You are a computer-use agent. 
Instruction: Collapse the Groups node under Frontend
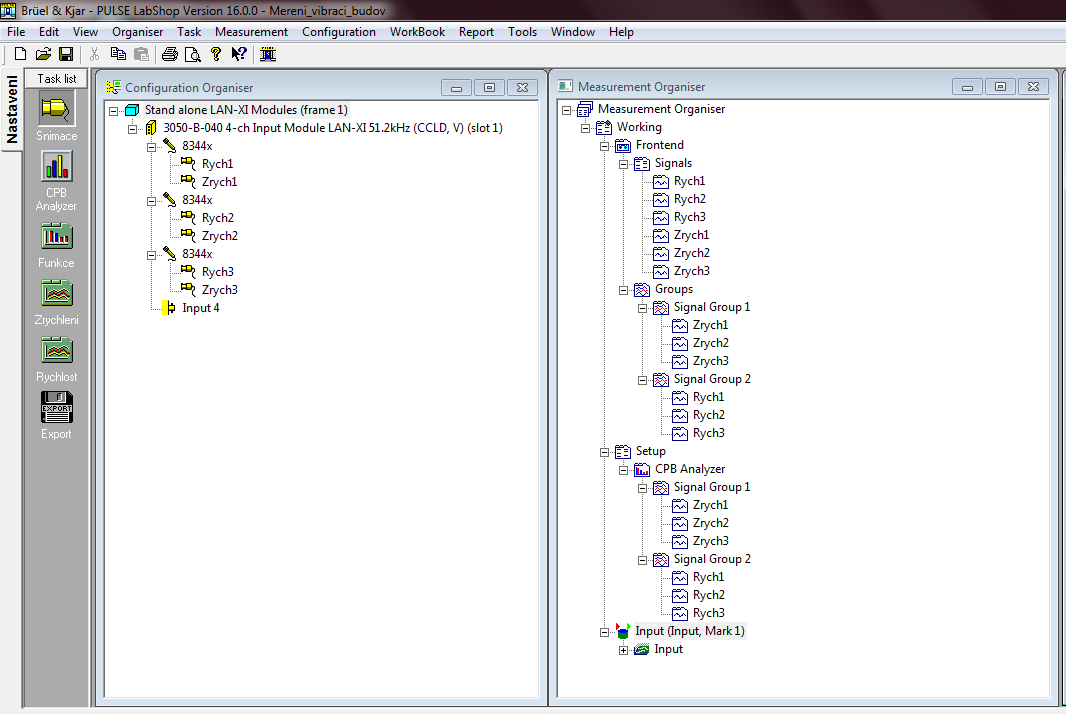(x=623, y=290)
